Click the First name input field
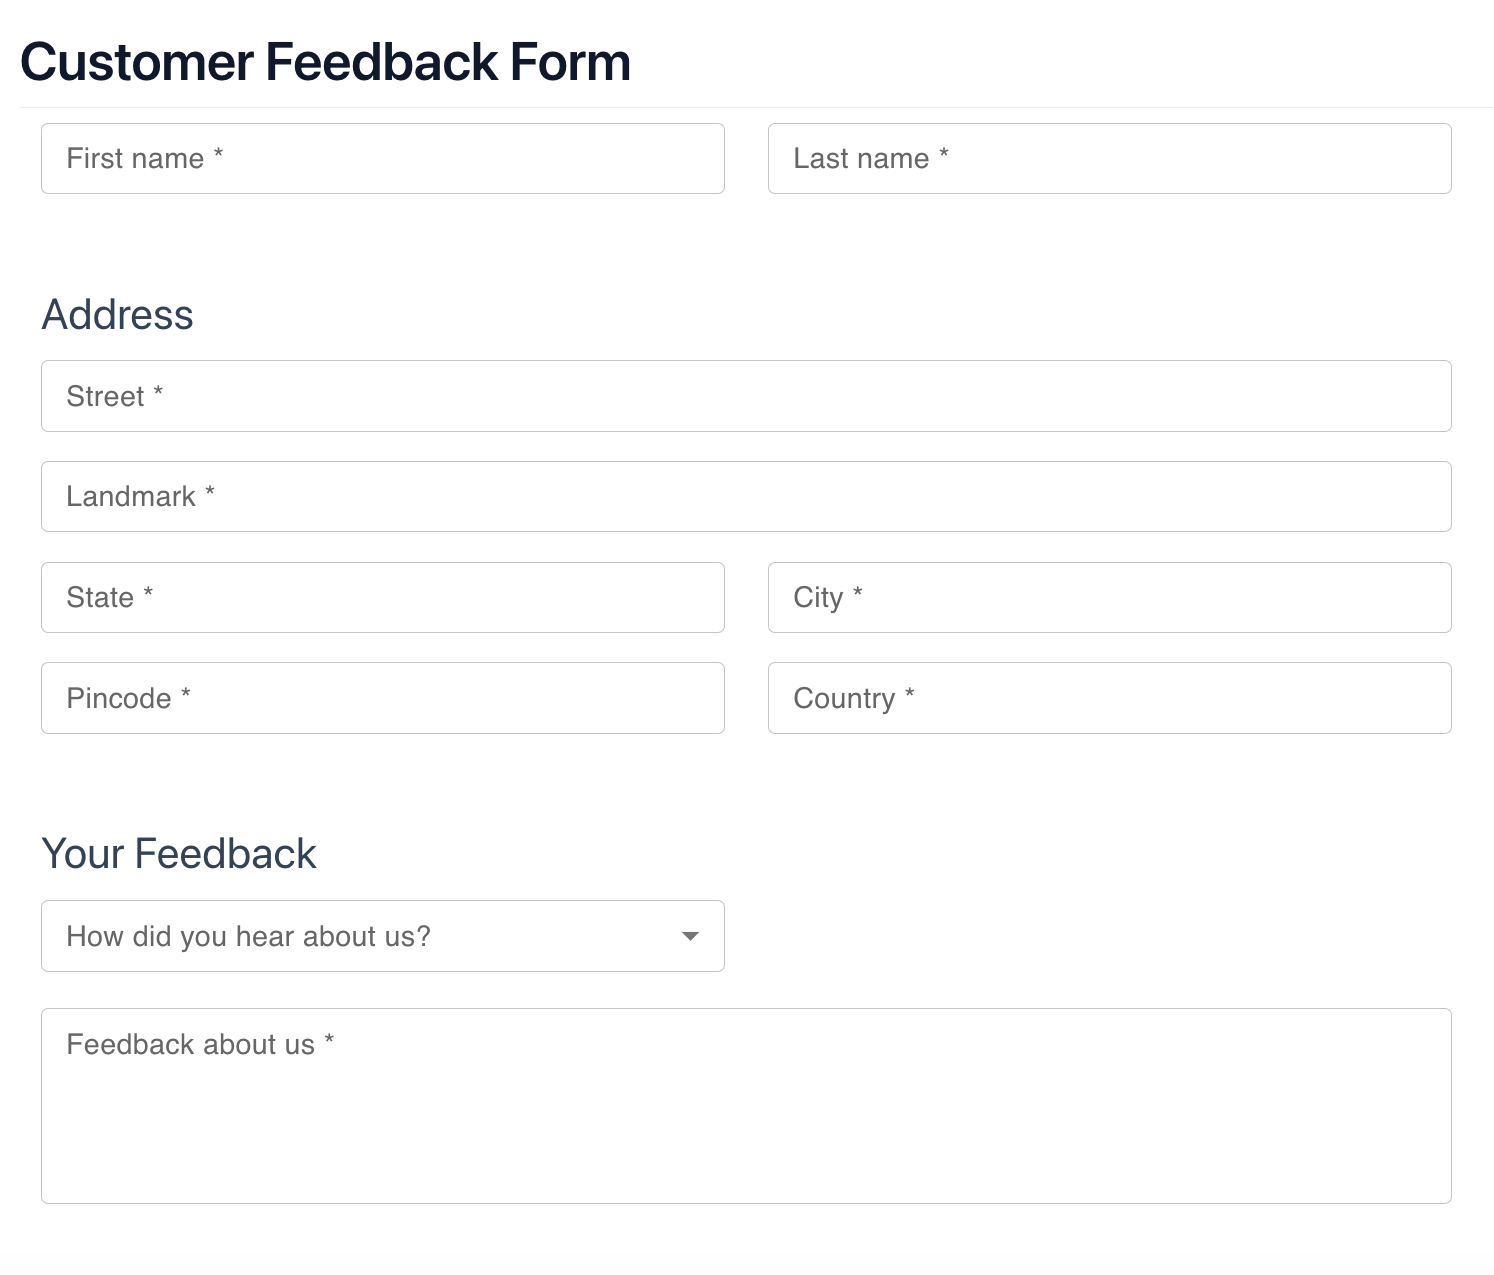 tap(382, 158)
